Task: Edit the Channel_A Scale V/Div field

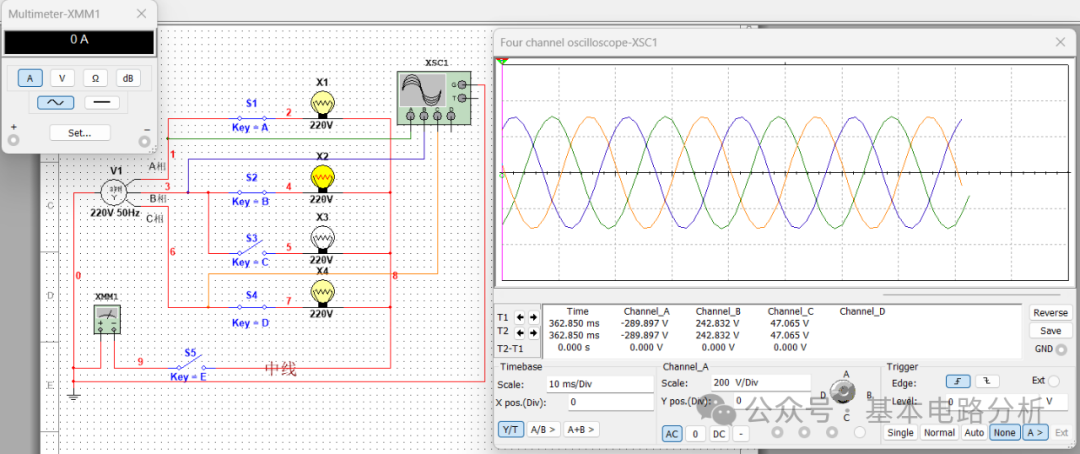Action: (761, 384)
